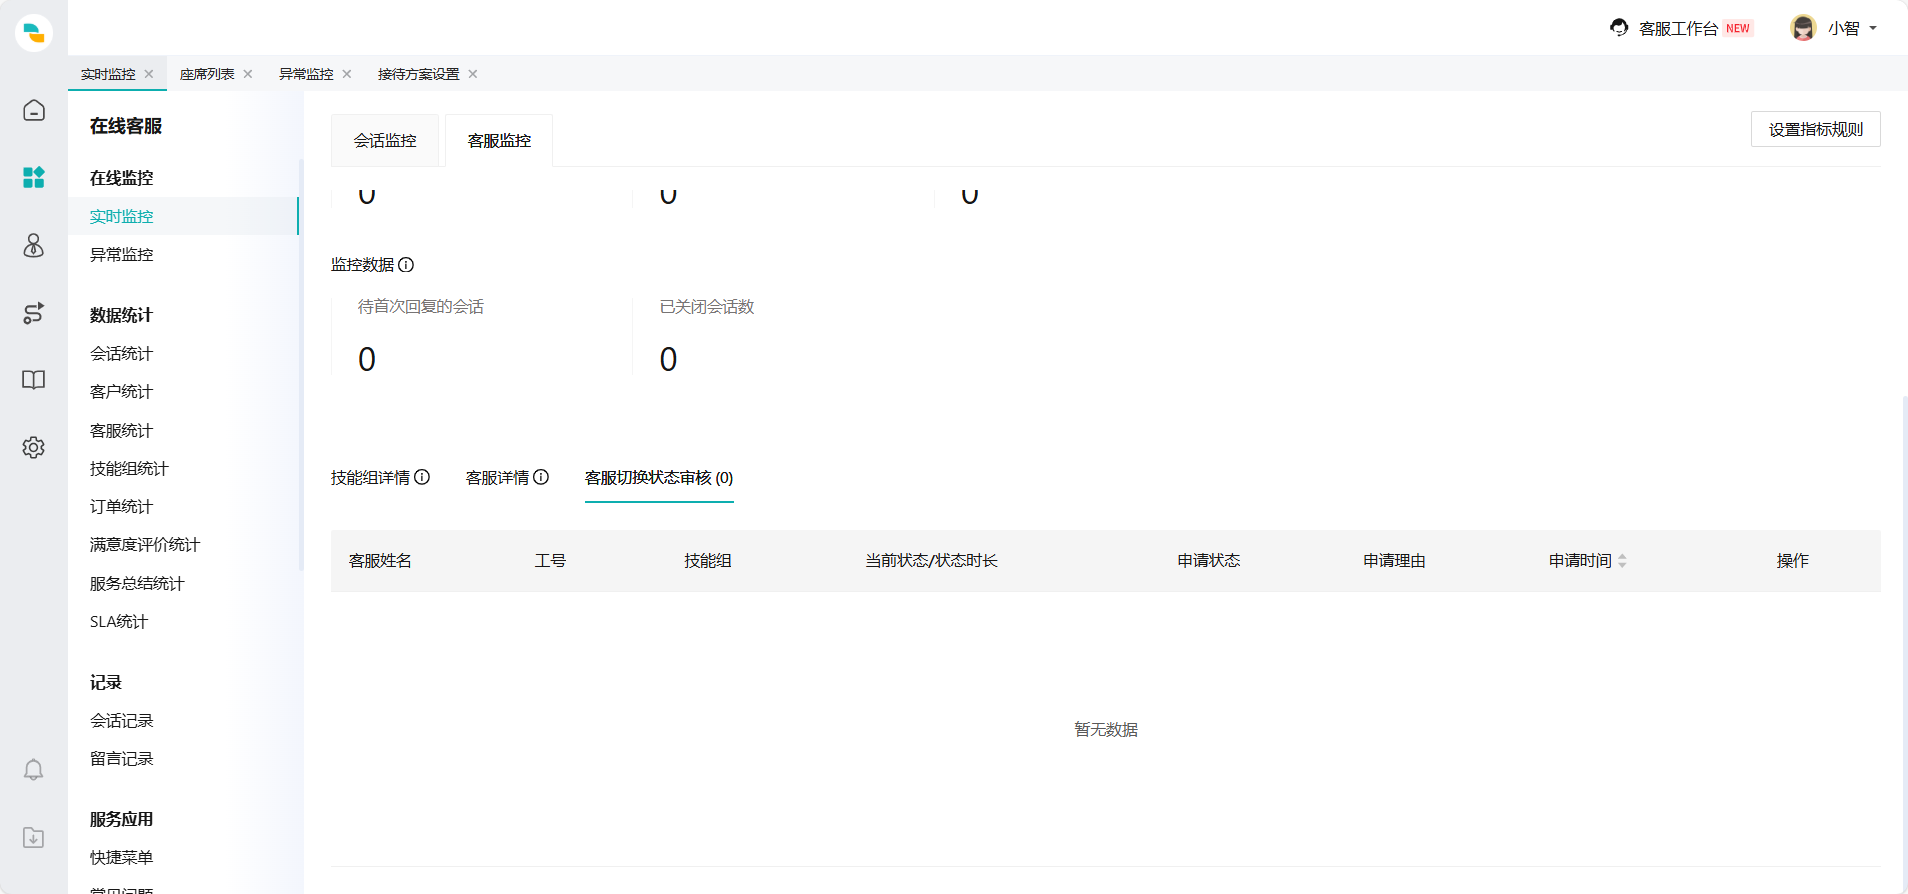1908x894 pixels.
Task: Close the 座席列表 tab
Action: pyautogui.click(x=248, y=74)
